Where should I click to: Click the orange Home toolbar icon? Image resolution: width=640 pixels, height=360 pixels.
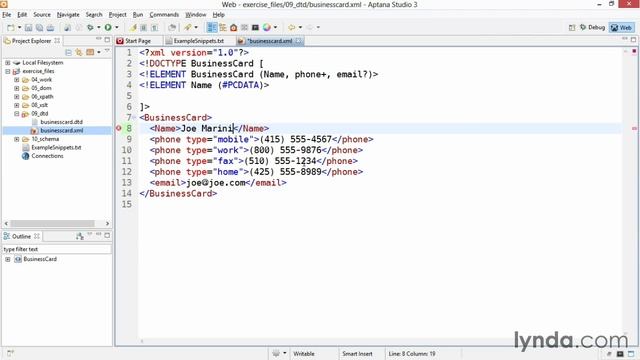point(233,27)
